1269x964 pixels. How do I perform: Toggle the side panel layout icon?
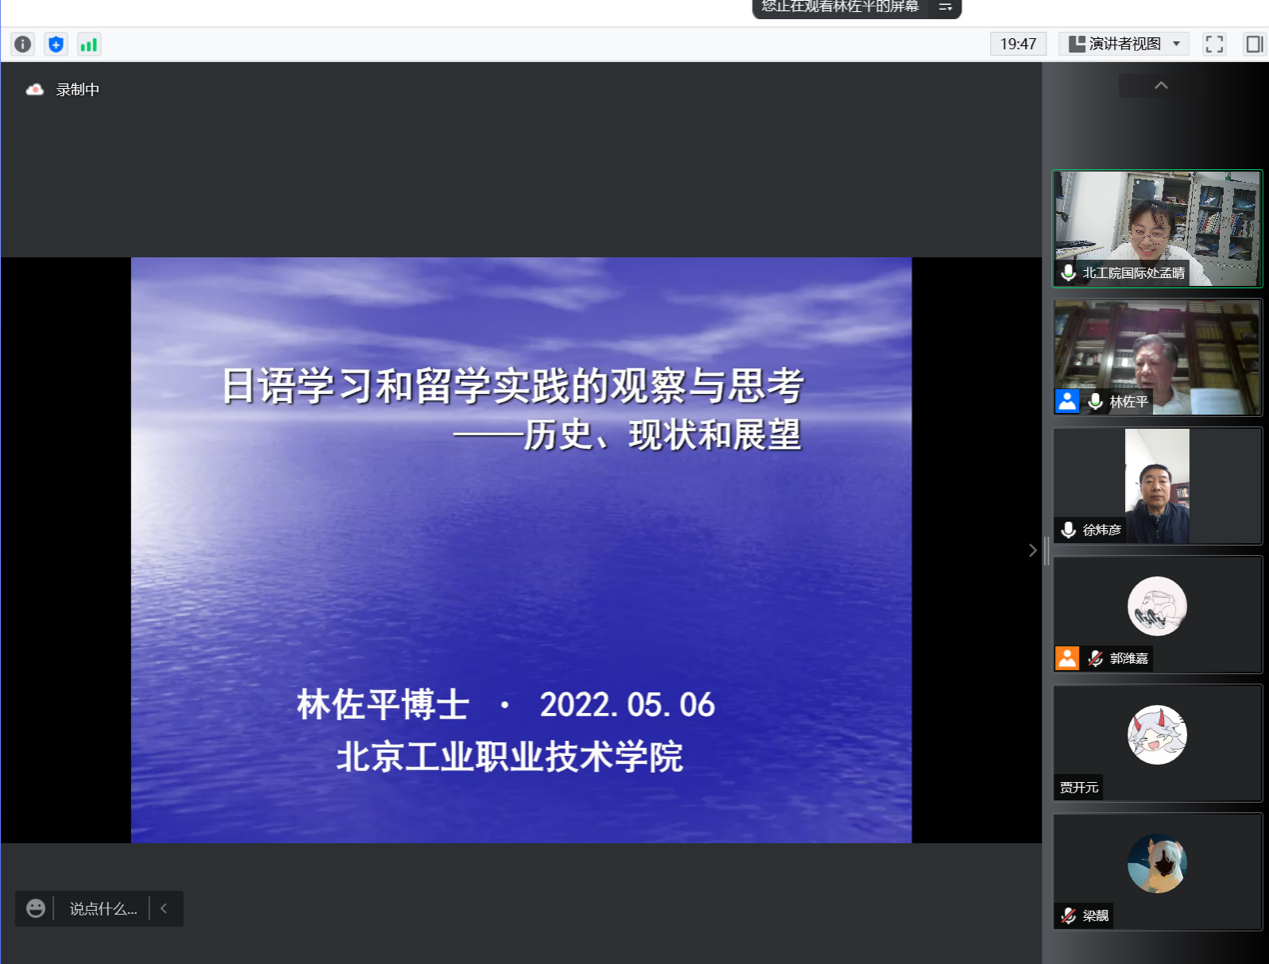pyautogui.click(x=1253, y=44)
